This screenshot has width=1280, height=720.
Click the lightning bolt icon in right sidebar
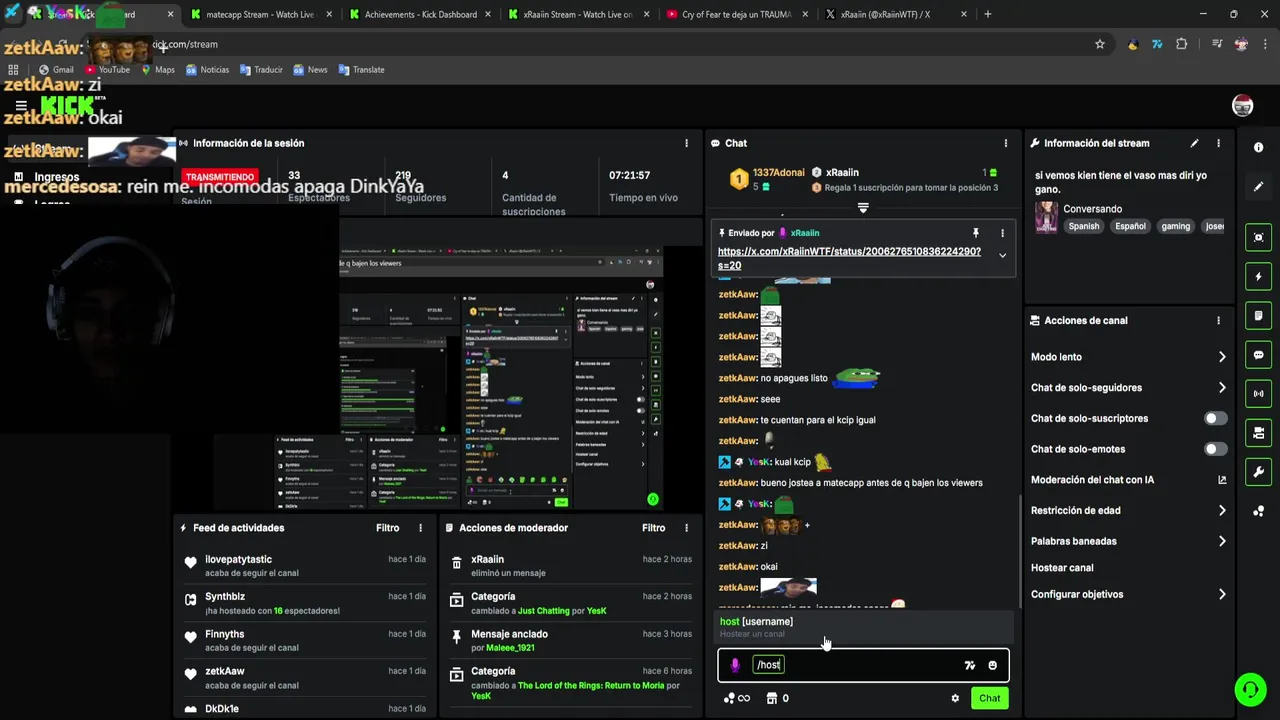pyautogui.click(x=1258, y=276)
